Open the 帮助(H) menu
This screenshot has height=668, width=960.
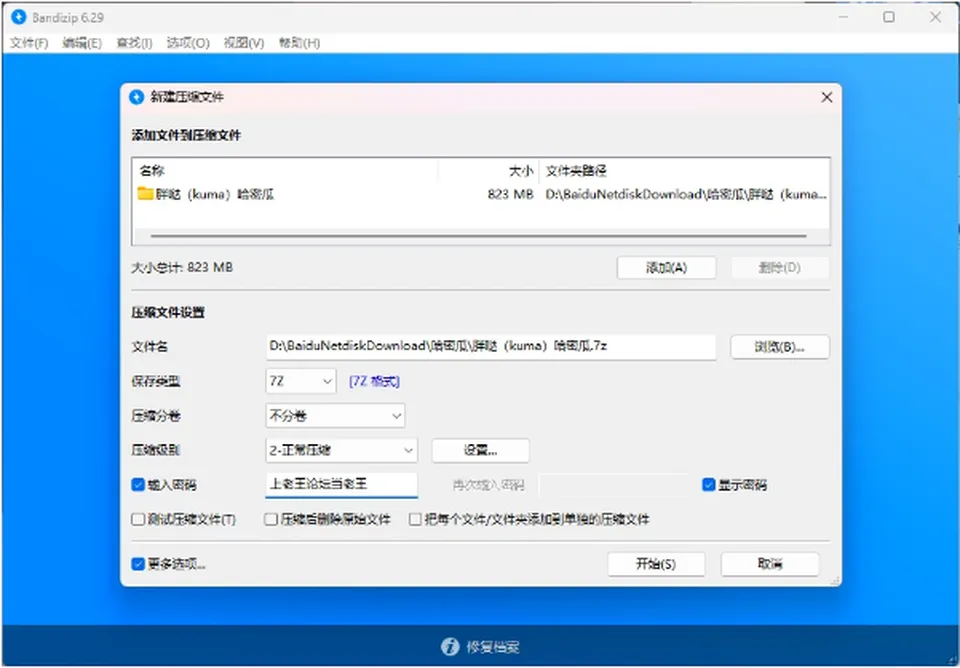pyautogui.click(x=299, y=43)
